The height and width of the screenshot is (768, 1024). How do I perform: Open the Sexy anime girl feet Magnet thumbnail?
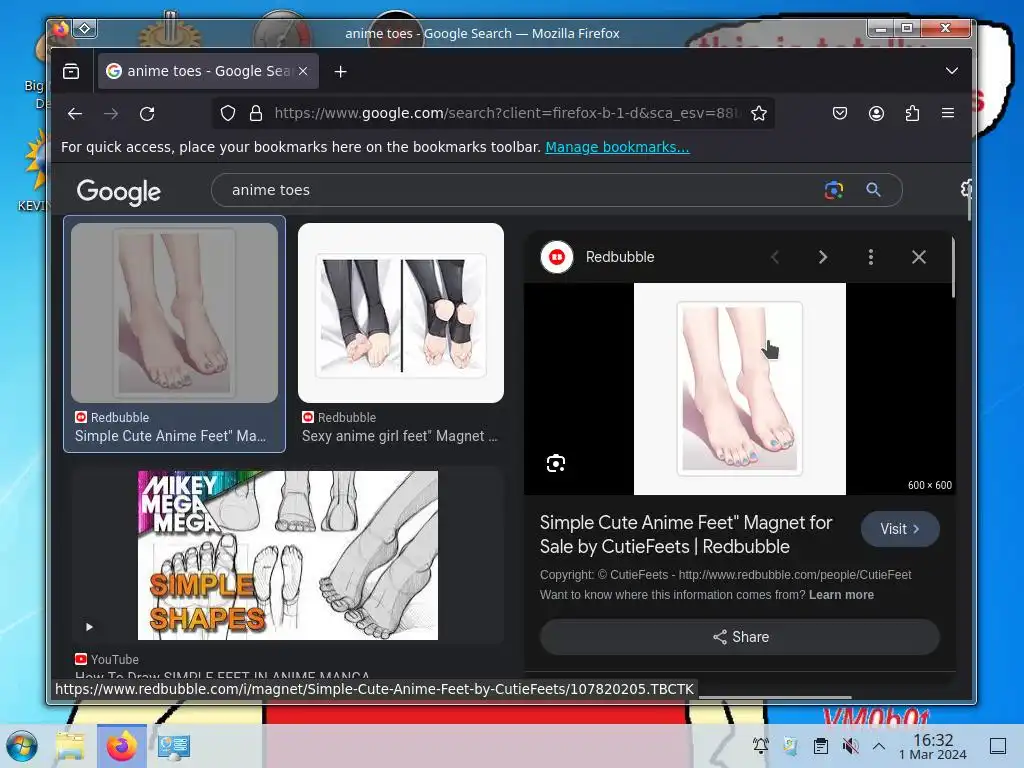pos(401,313)
